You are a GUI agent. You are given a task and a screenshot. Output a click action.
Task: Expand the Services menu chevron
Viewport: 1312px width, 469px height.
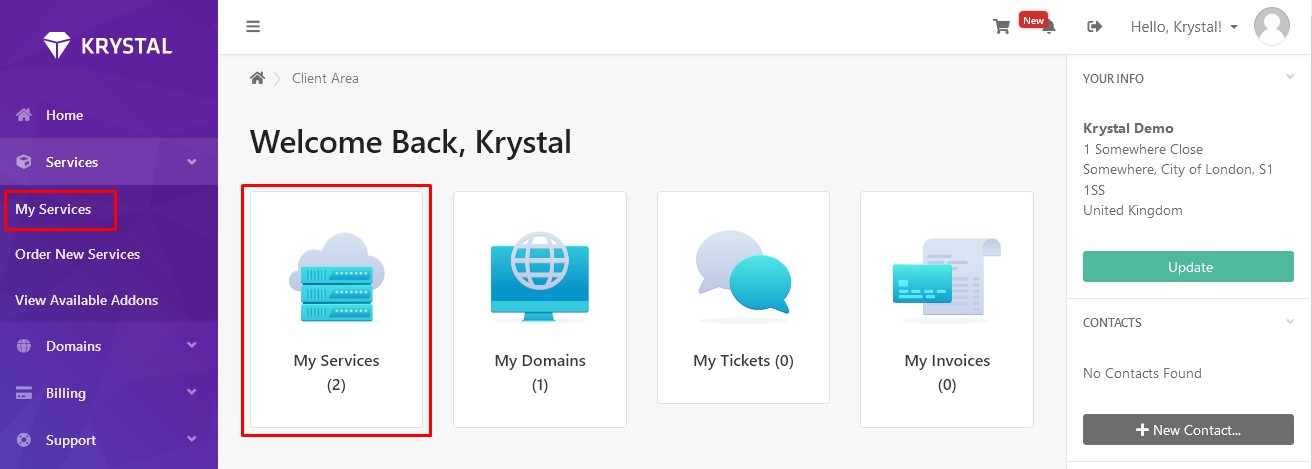coord(192,162)
